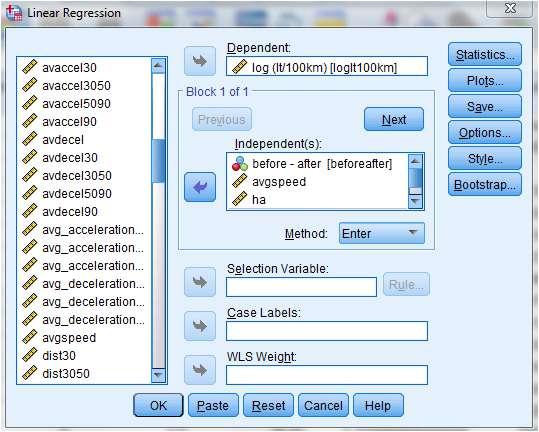Click ruler icon next to avdecel5090
539x432 pixels.
tap(30, 193)
